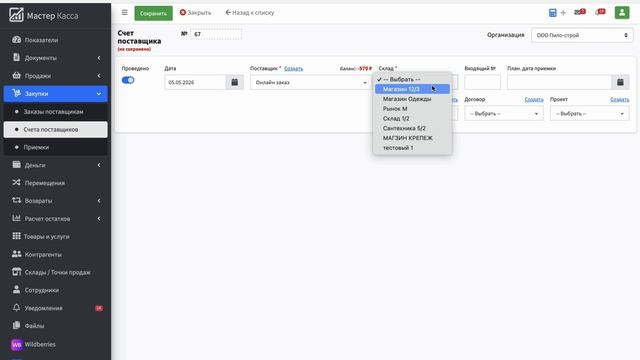Click the Уведомления bell icon

16,307
